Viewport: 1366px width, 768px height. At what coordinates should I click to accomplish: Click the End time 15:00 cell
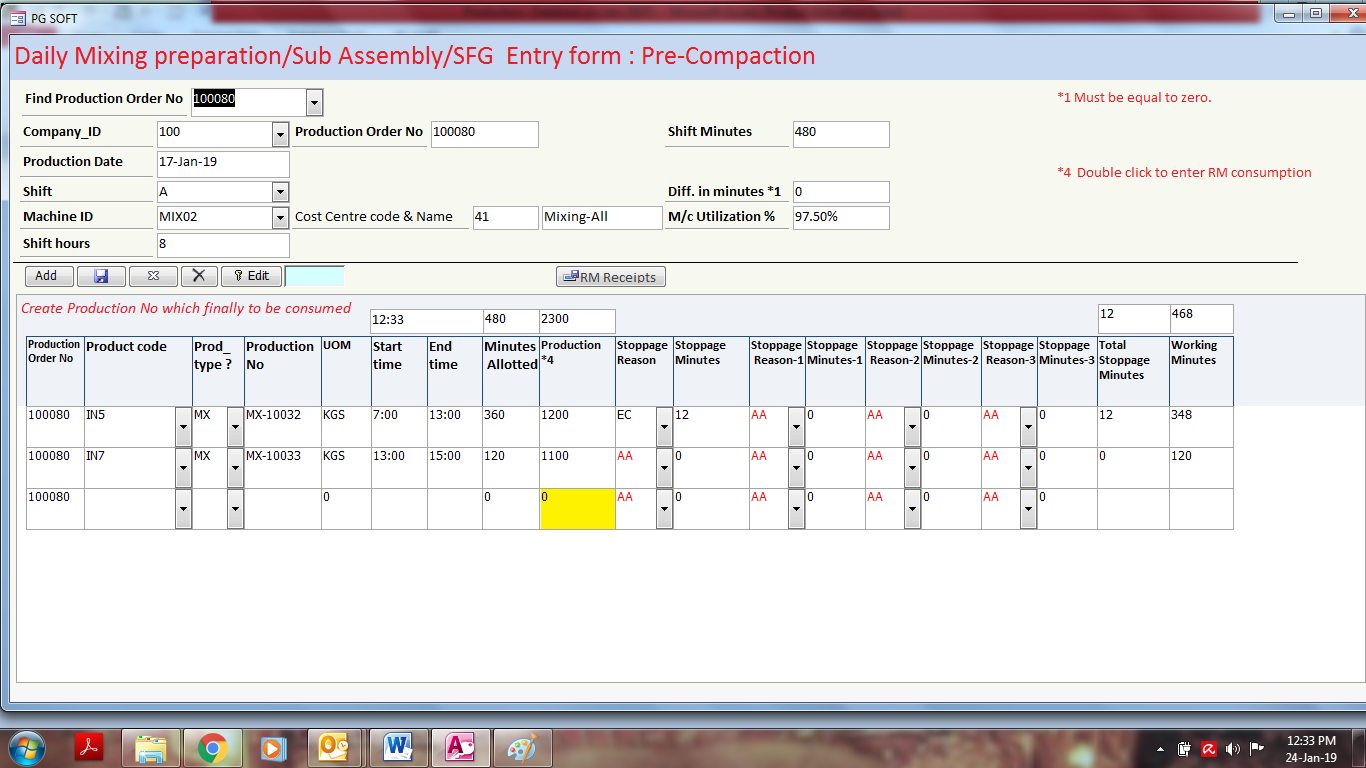pyautogui.click(x=454, y=468)
